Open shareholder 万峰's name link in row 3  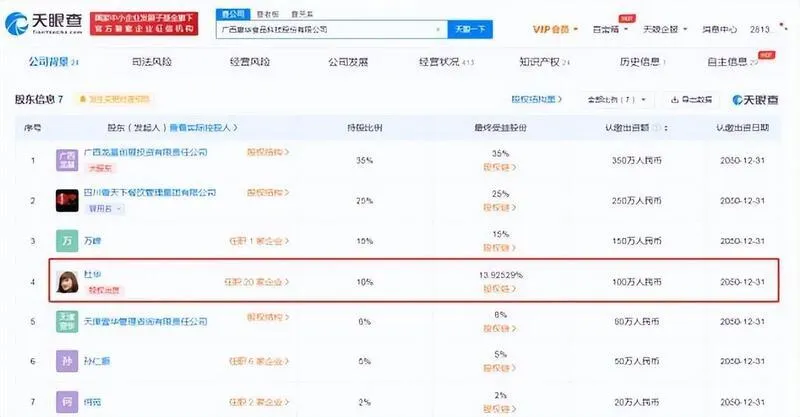coord(92,241)
